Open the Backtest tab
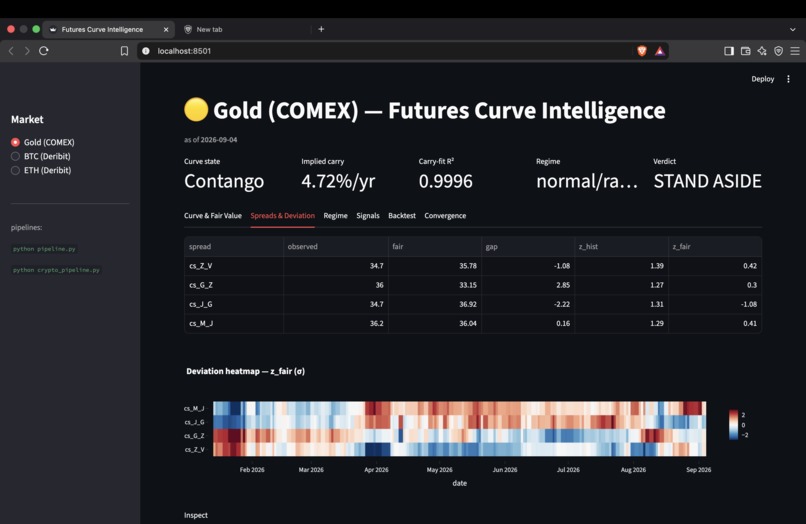Screen dimensions: 806x524 402,215
